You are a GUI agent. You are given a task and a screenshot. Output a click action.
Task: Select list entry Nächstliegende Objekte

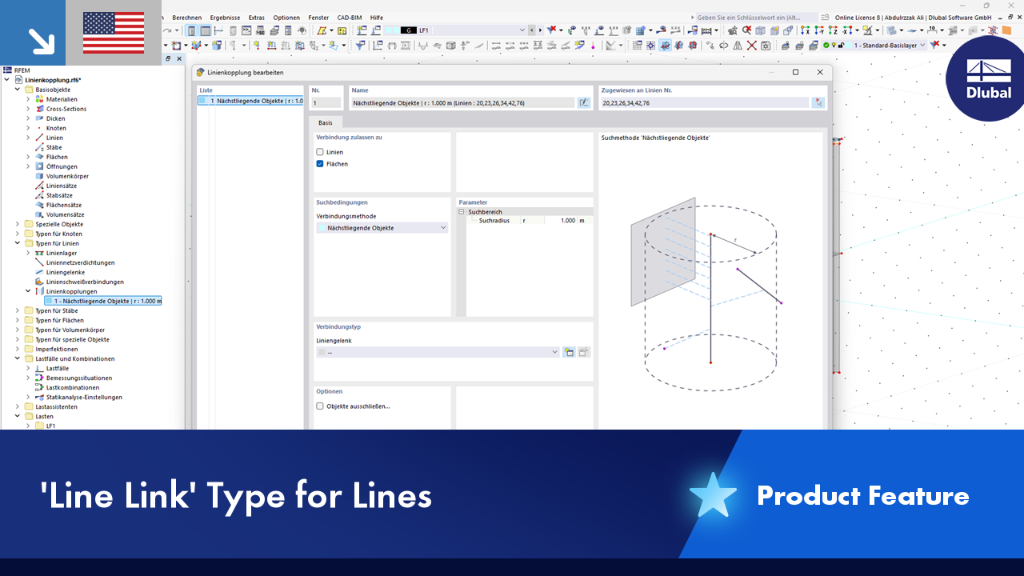click(251, 101)
